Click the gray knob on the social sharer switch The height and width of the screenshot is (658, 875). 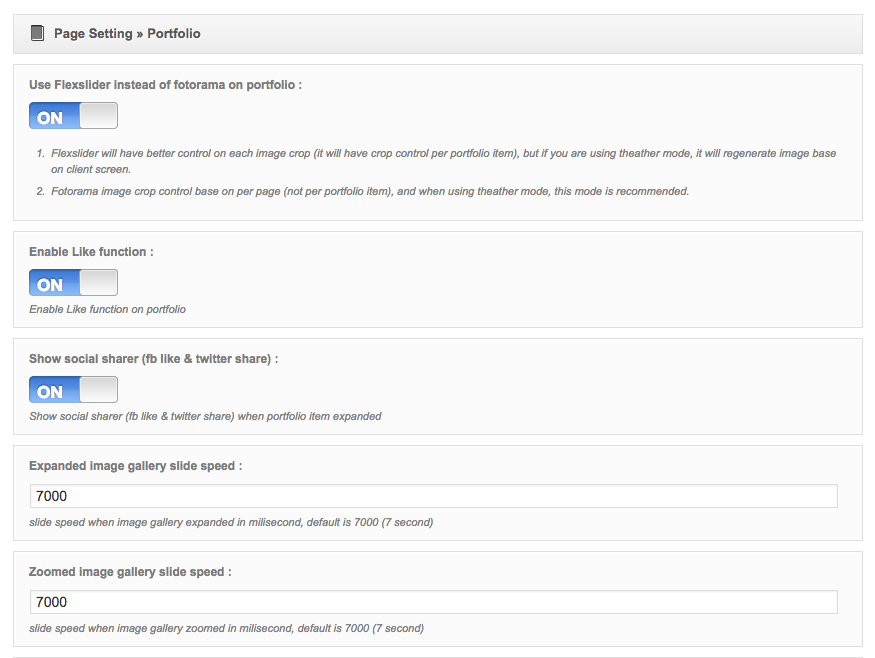point(98,390)
